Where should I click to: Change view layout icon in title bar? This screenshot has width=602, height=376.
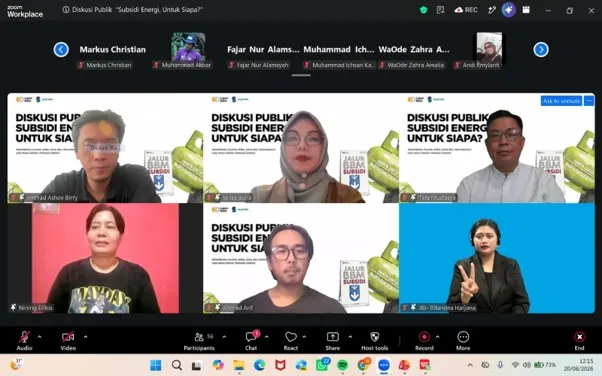tap(526, 10)
